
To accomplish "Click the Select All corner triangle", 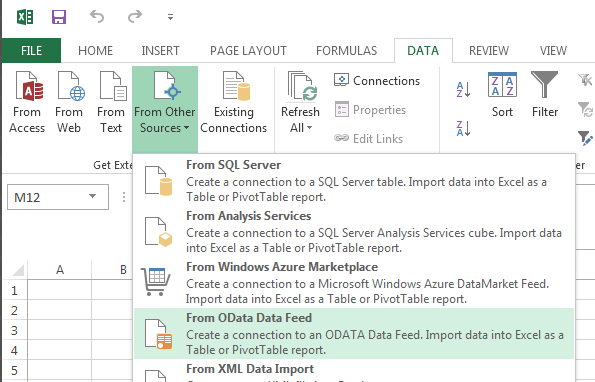I will click(x=18, y=270).
